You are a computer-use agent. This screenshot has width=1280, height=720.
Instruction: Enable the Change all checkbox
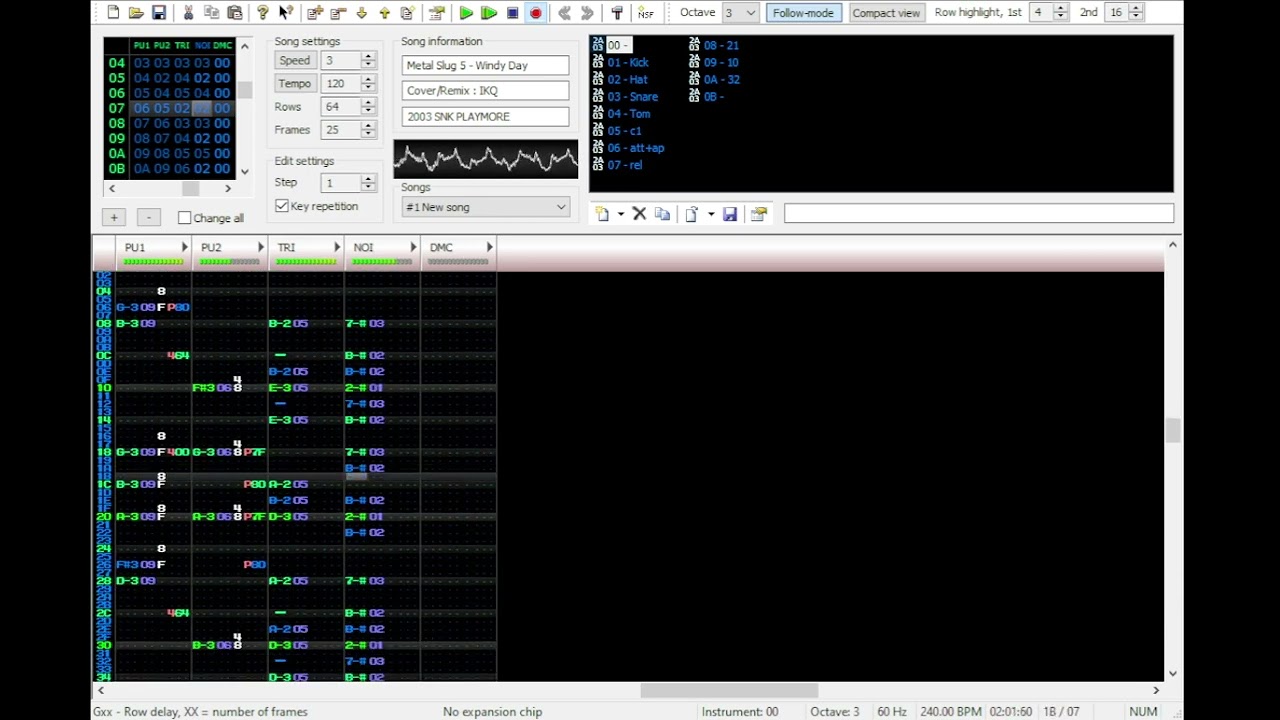click(184, 218)
